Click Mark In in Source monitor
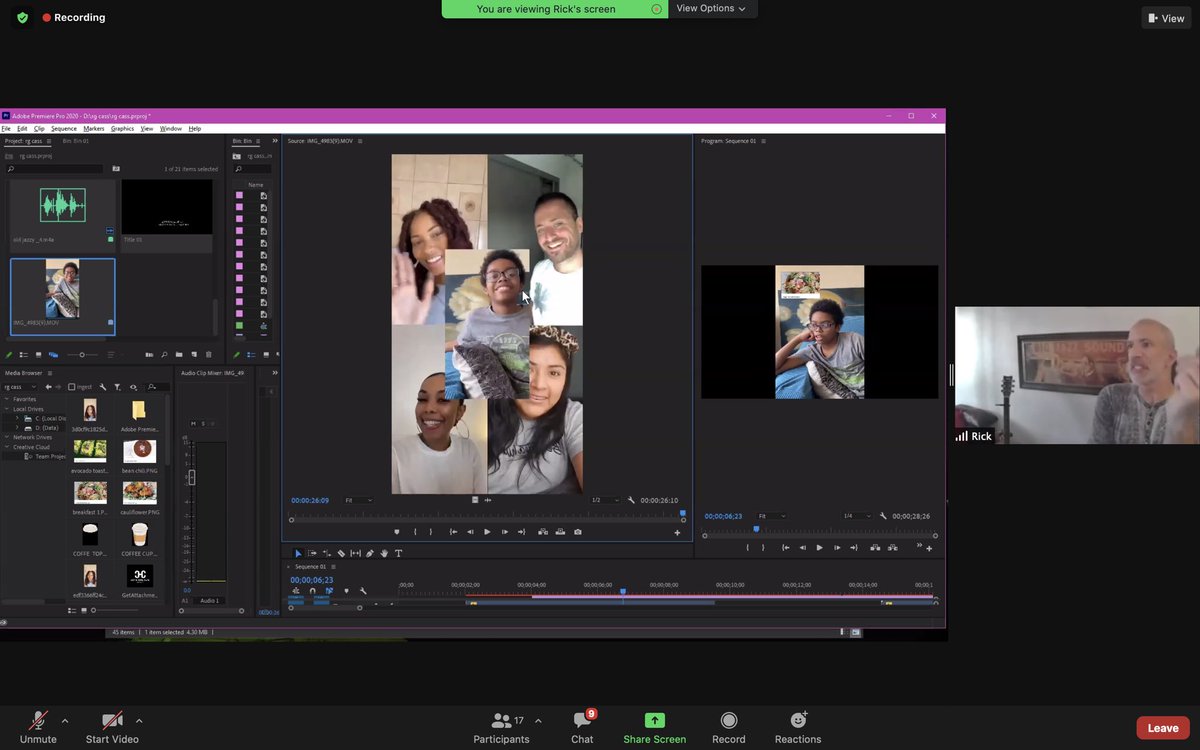 pyautogui.click(x=415, y=532)
